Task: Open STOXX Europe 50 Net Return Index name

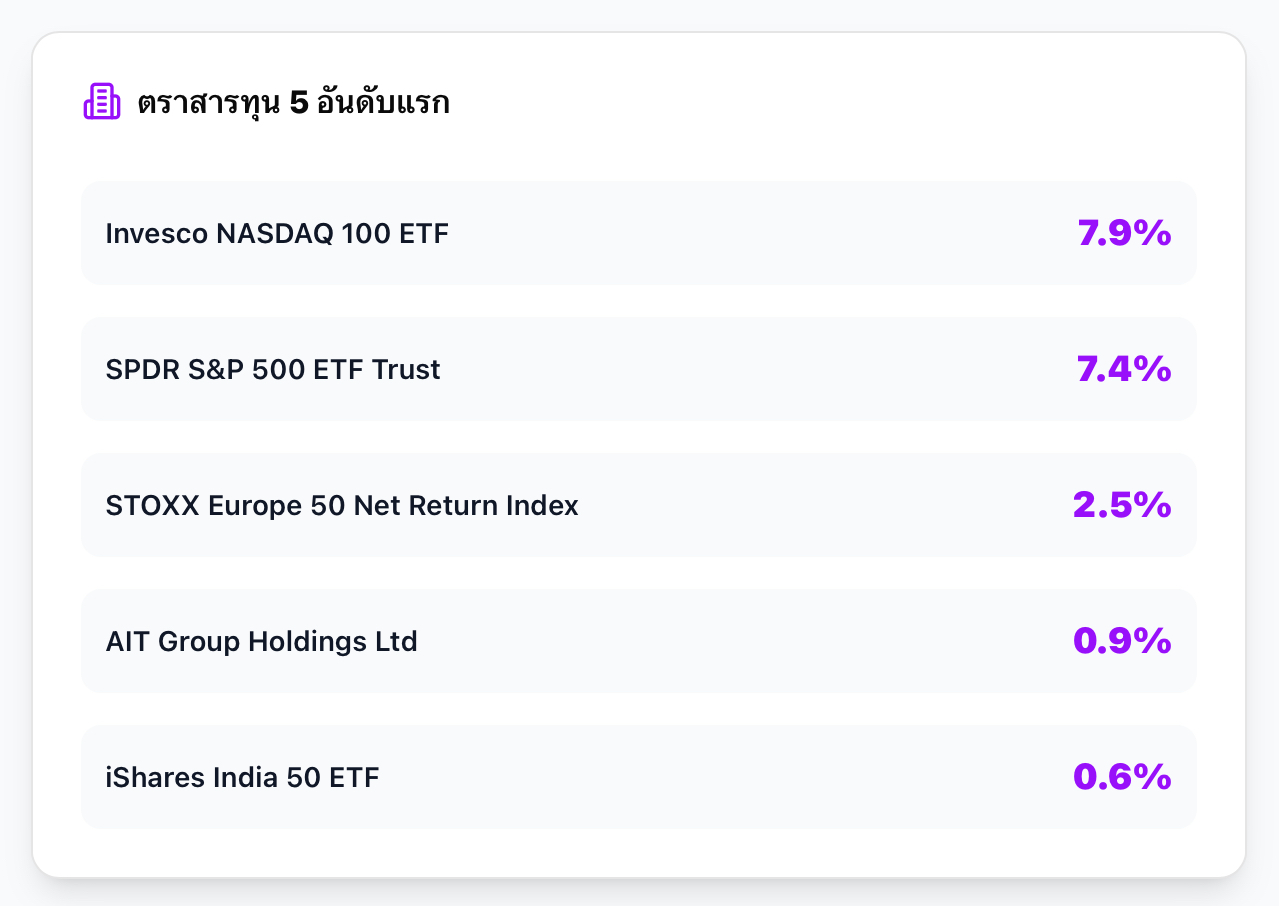Action: coord(342,506)
